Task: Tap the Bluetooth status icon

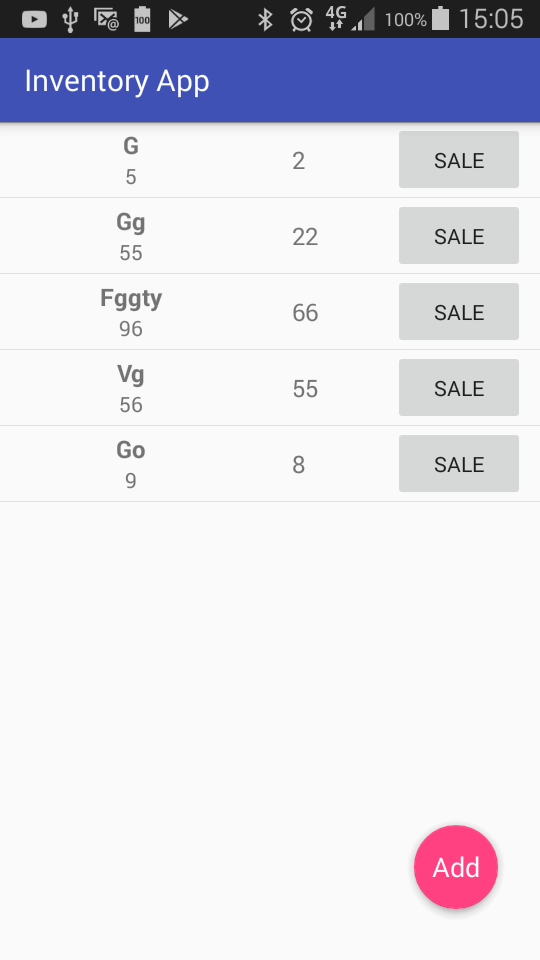Action: (265, 20)
